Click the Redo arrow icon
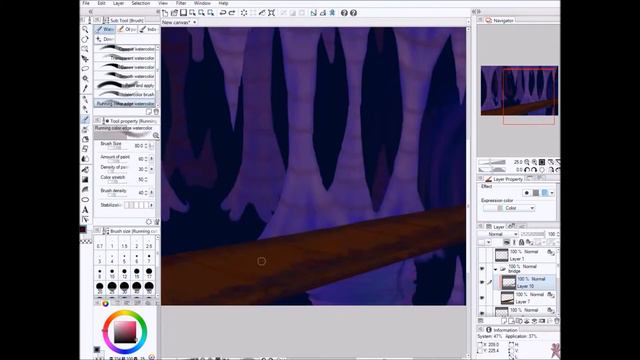Viewport: 640px width, 360px height. tap(232, 13)
